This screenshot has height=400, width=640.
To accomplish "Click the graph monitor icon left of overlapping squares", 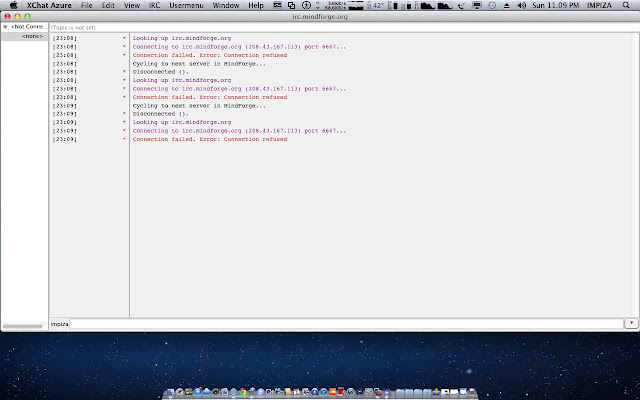I will click(278, 5).
